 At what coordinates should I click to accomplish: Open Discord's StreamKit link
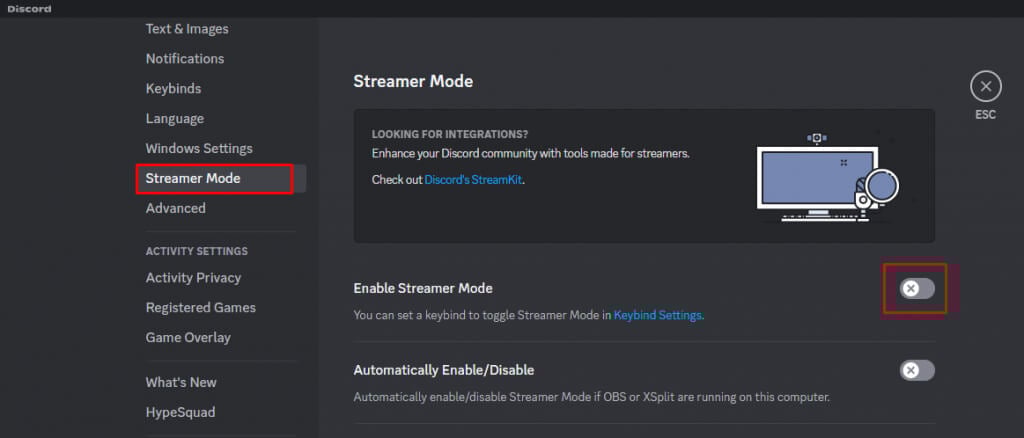(x=474, y=180)
